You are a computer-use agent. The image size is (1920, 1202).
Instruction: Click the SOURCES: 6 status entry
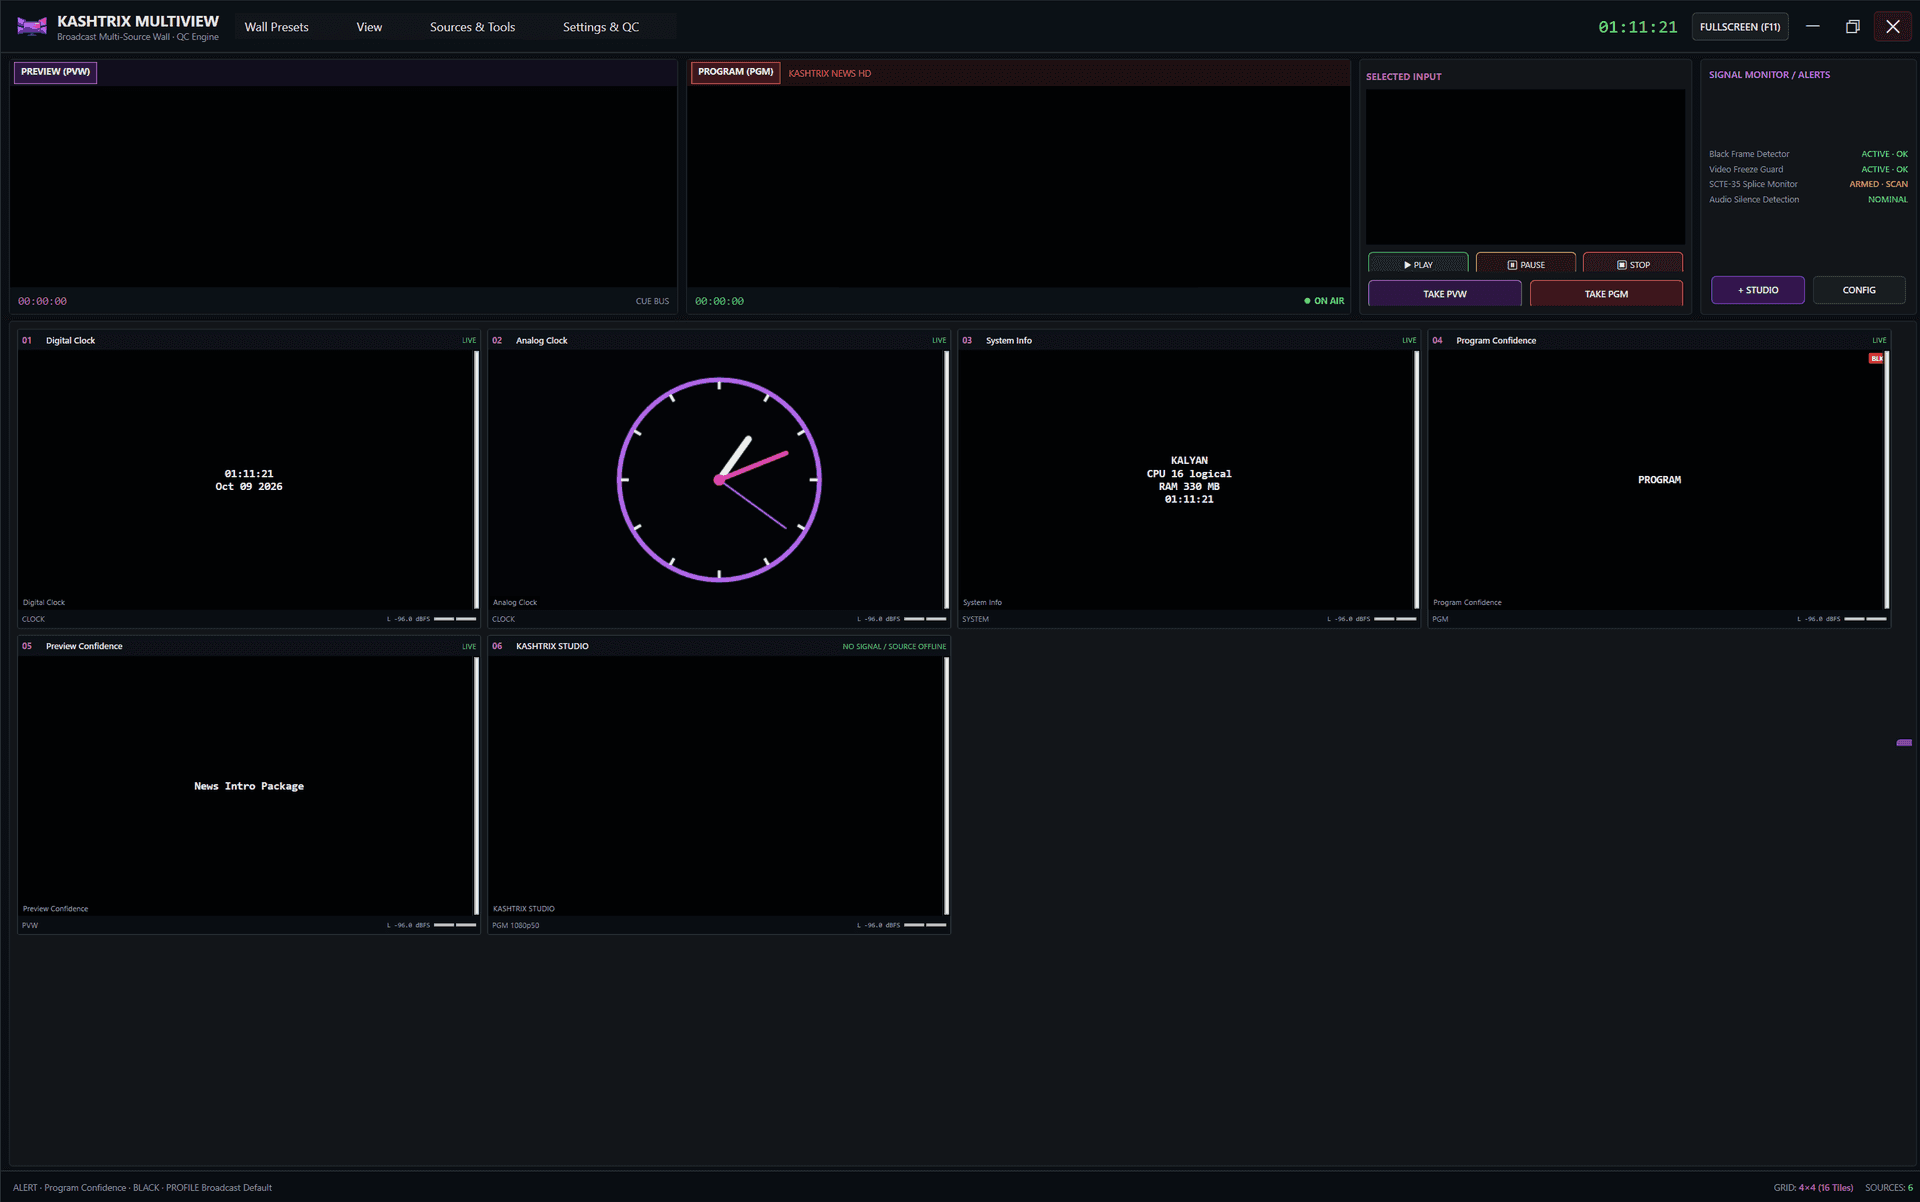point(1889,1188)
